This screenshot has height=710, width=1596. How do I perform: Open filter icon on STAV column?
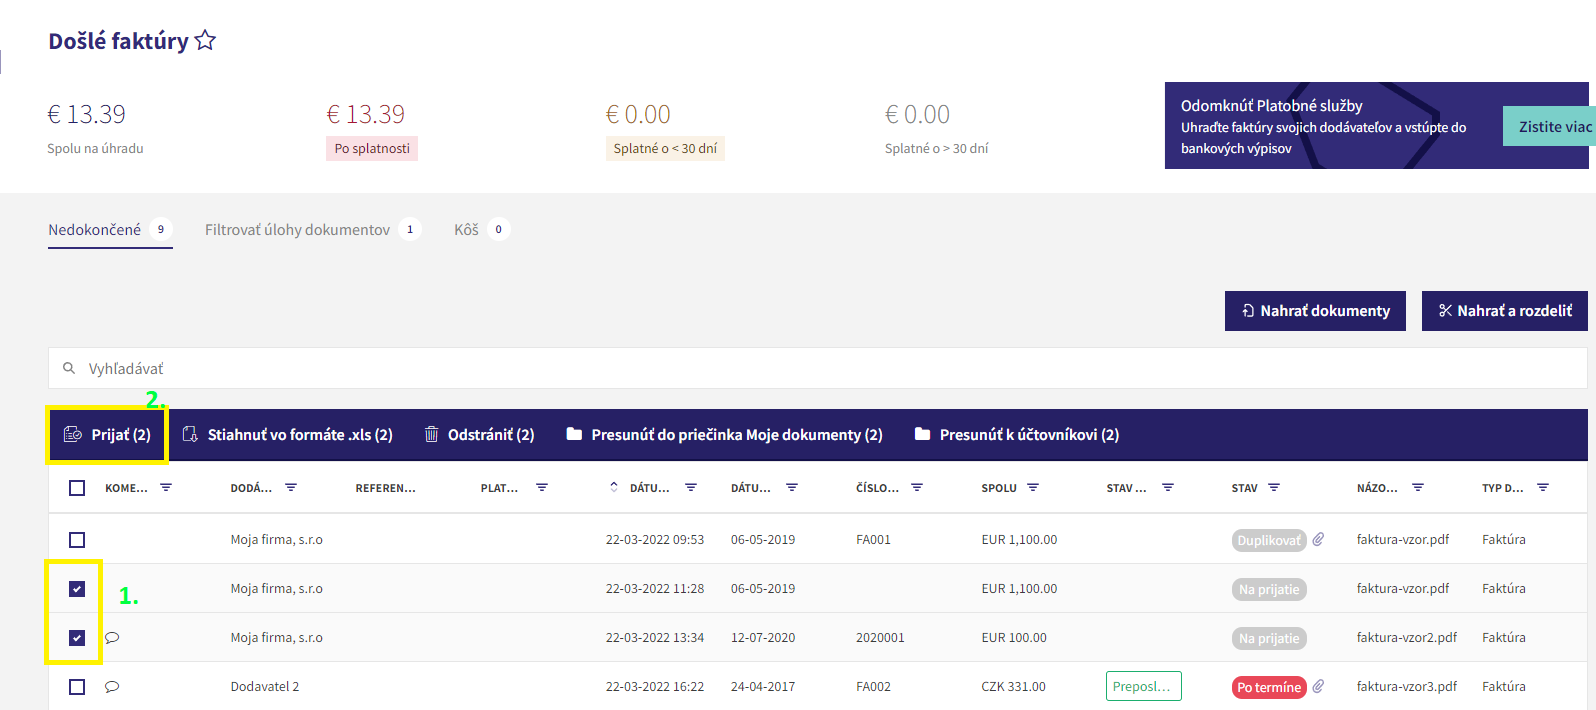[x=1274, y=487]
